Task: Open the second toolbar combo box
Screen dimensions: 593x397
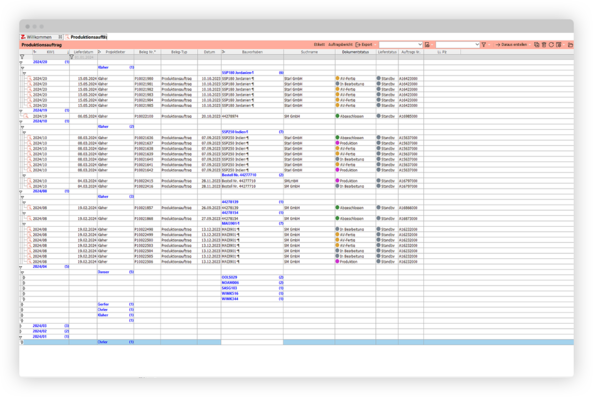Action: pyautogui.click(x=457, y=45)
